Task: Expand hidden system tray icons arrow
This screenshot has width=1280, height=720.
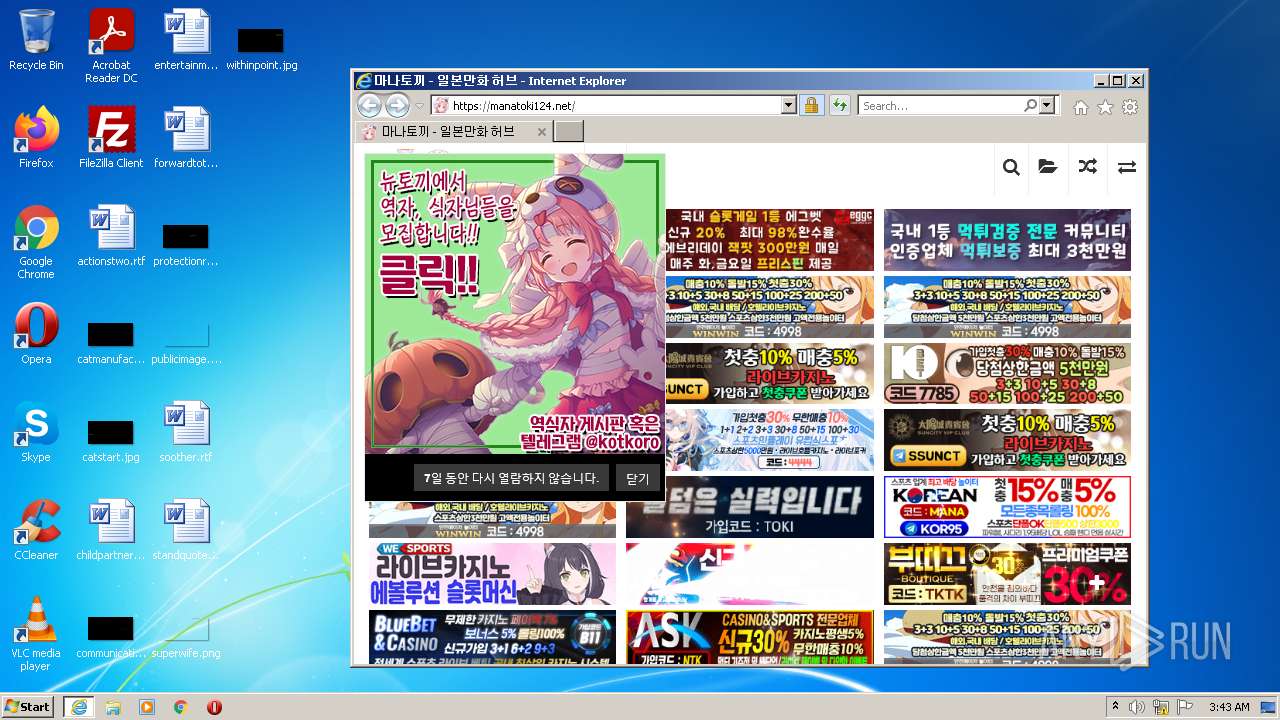Action: pyautogui.click(x=1115, y=706)
